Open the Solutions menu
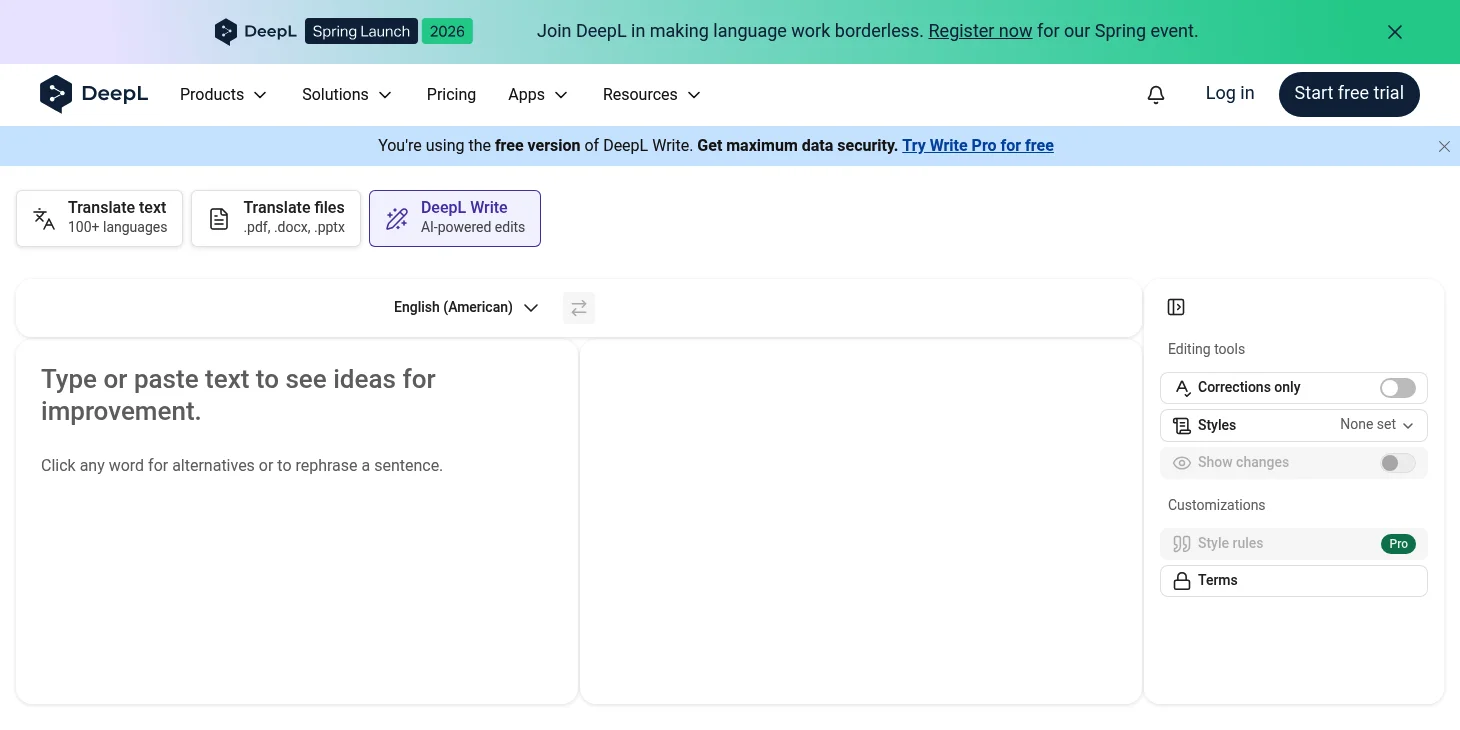 pyautogui.click(x=346, y=94)
